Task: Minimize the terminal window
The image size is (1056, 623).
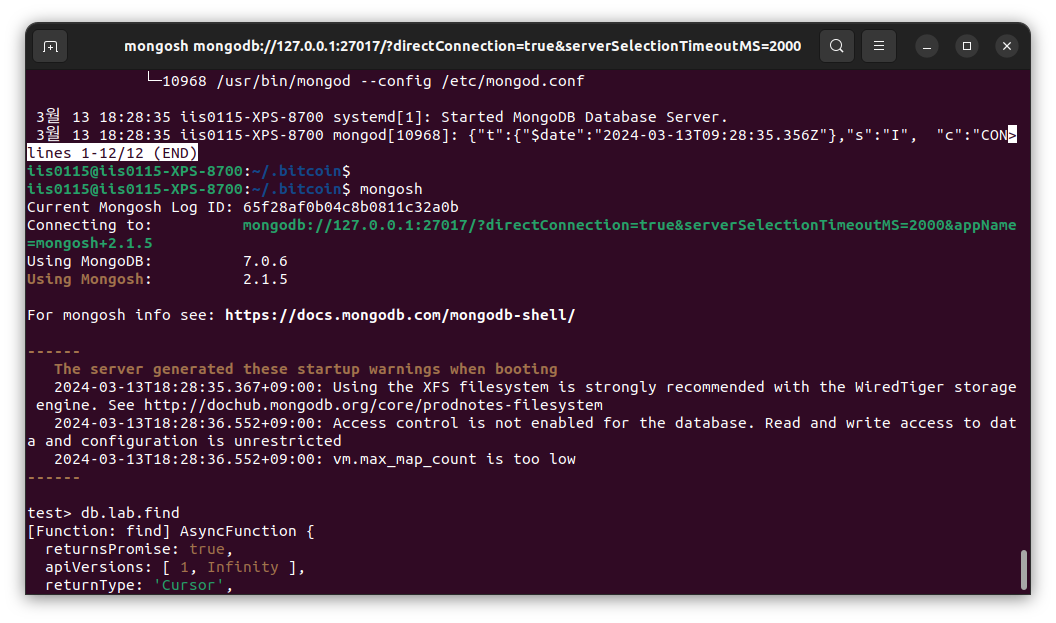Action: (927, 46)
